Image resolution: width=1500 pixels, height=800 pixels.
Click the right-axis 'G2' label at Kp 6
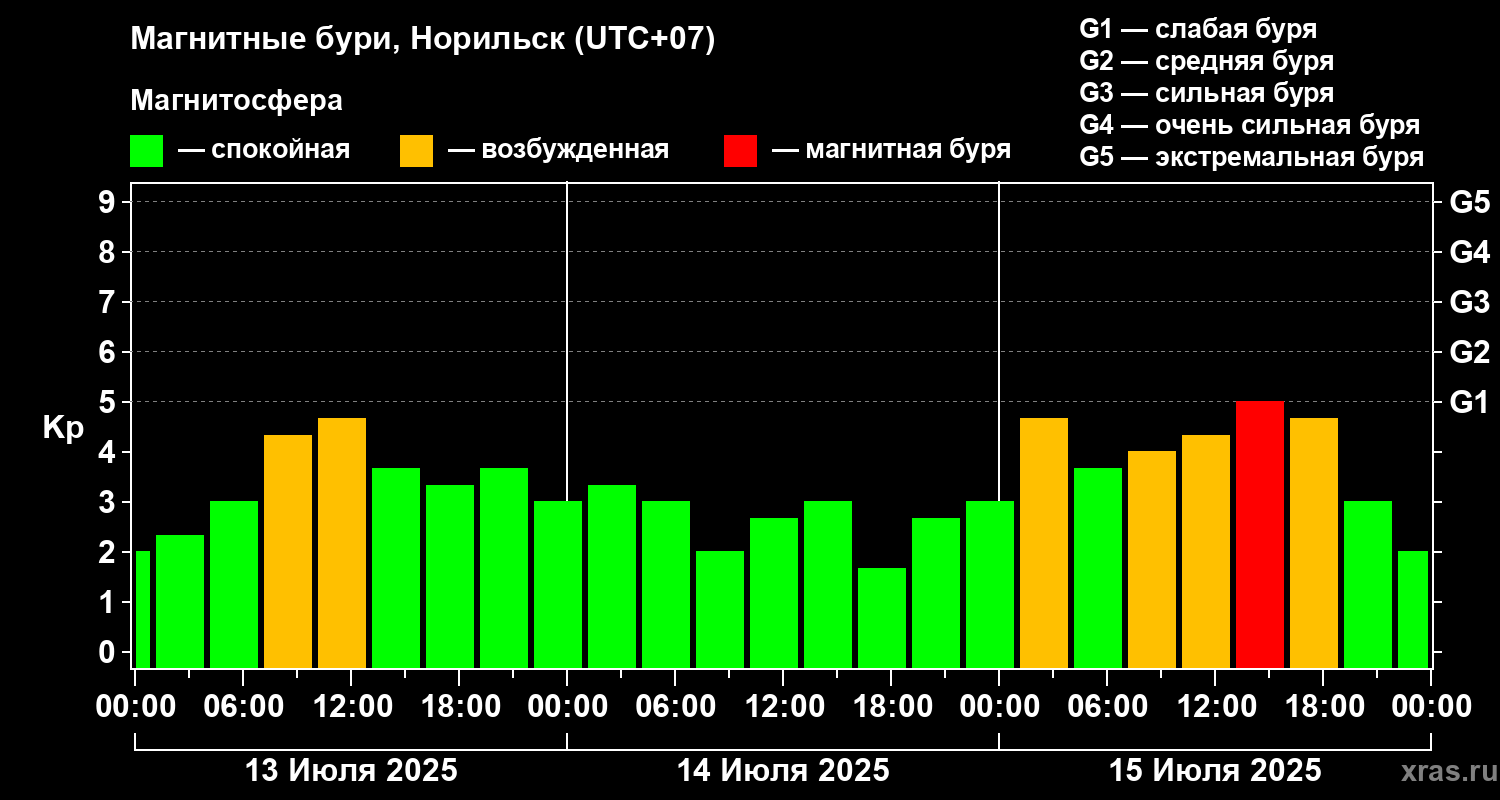(1470, 352)
